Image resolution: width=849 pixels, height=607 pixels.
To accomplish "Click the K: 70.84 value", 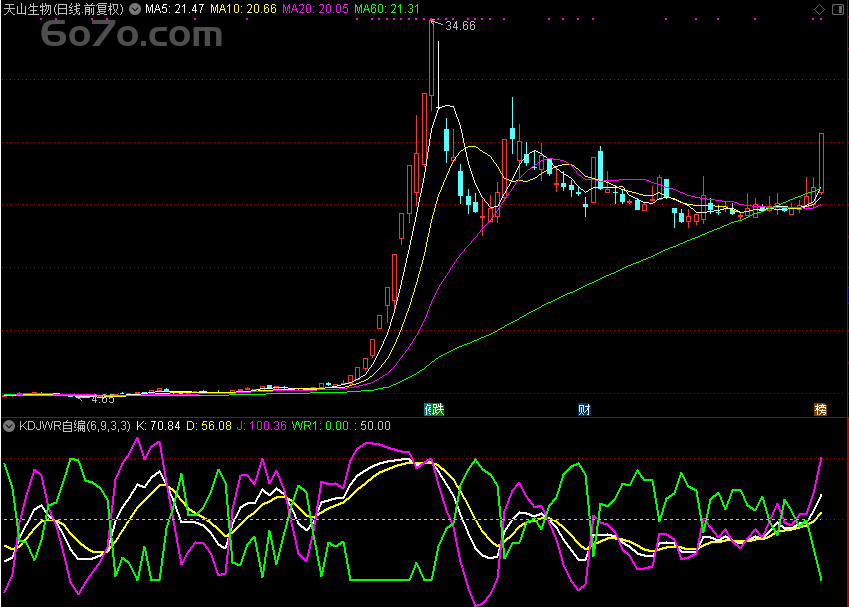I will coord(158,426).
